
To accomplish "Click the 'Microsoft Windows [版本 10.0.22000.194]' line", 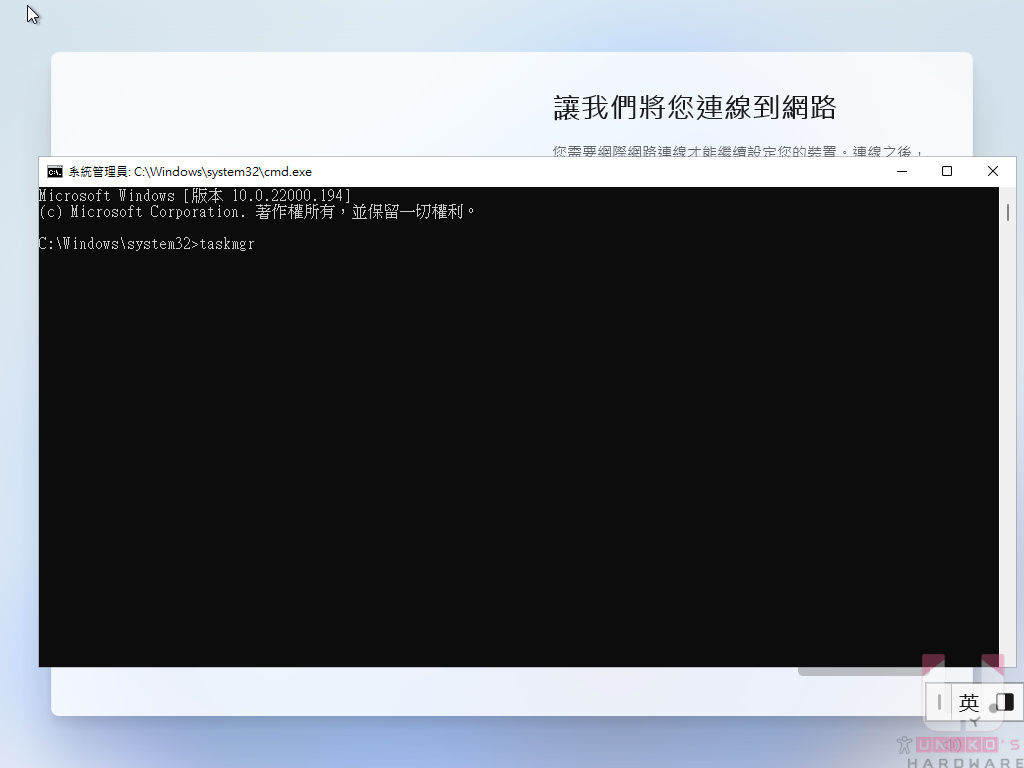I will point(195,195).
